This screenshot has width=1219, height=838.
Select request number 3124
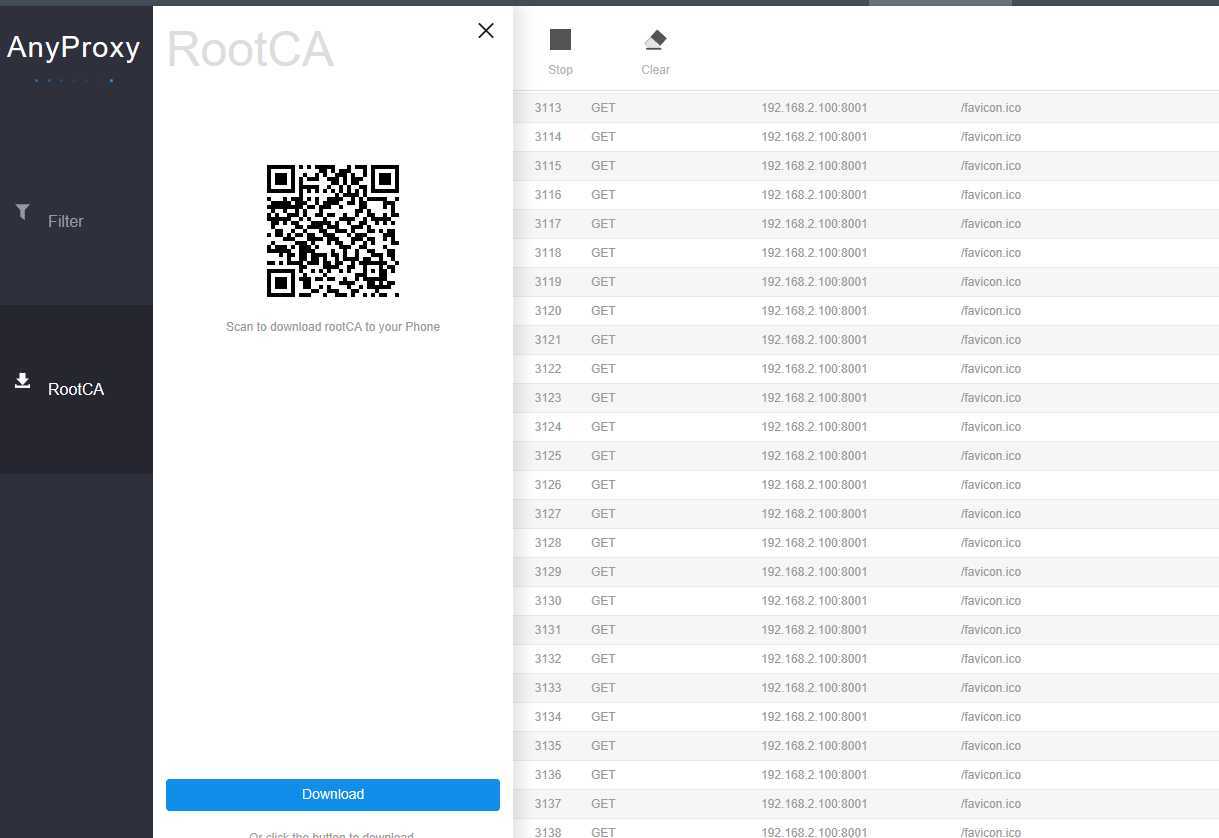(548, 427)
